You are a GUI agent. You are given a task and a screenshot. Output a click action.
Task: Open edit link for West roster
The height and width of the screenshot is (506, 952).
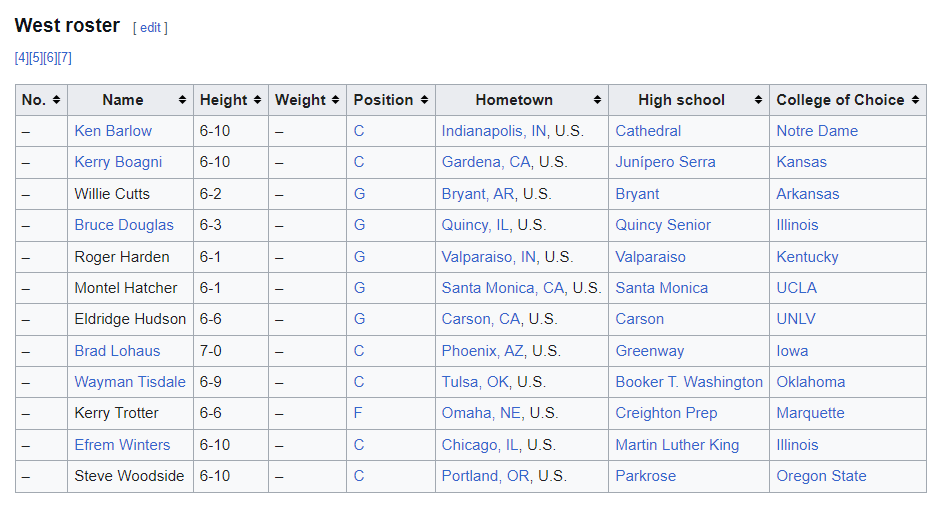point(151,28)
